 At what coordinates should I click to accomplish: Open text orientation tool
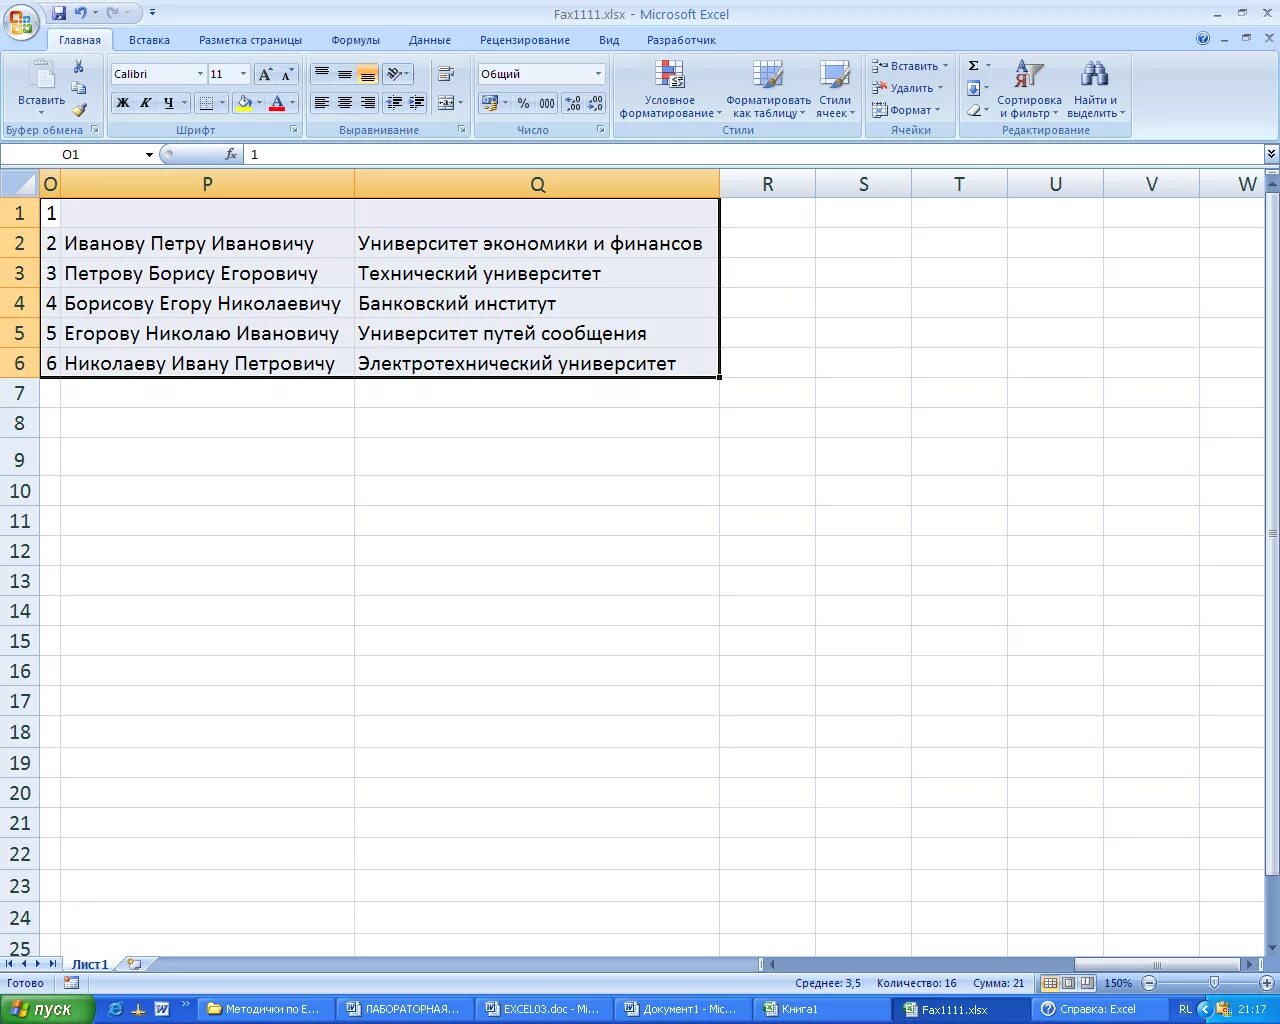point(398,74)
